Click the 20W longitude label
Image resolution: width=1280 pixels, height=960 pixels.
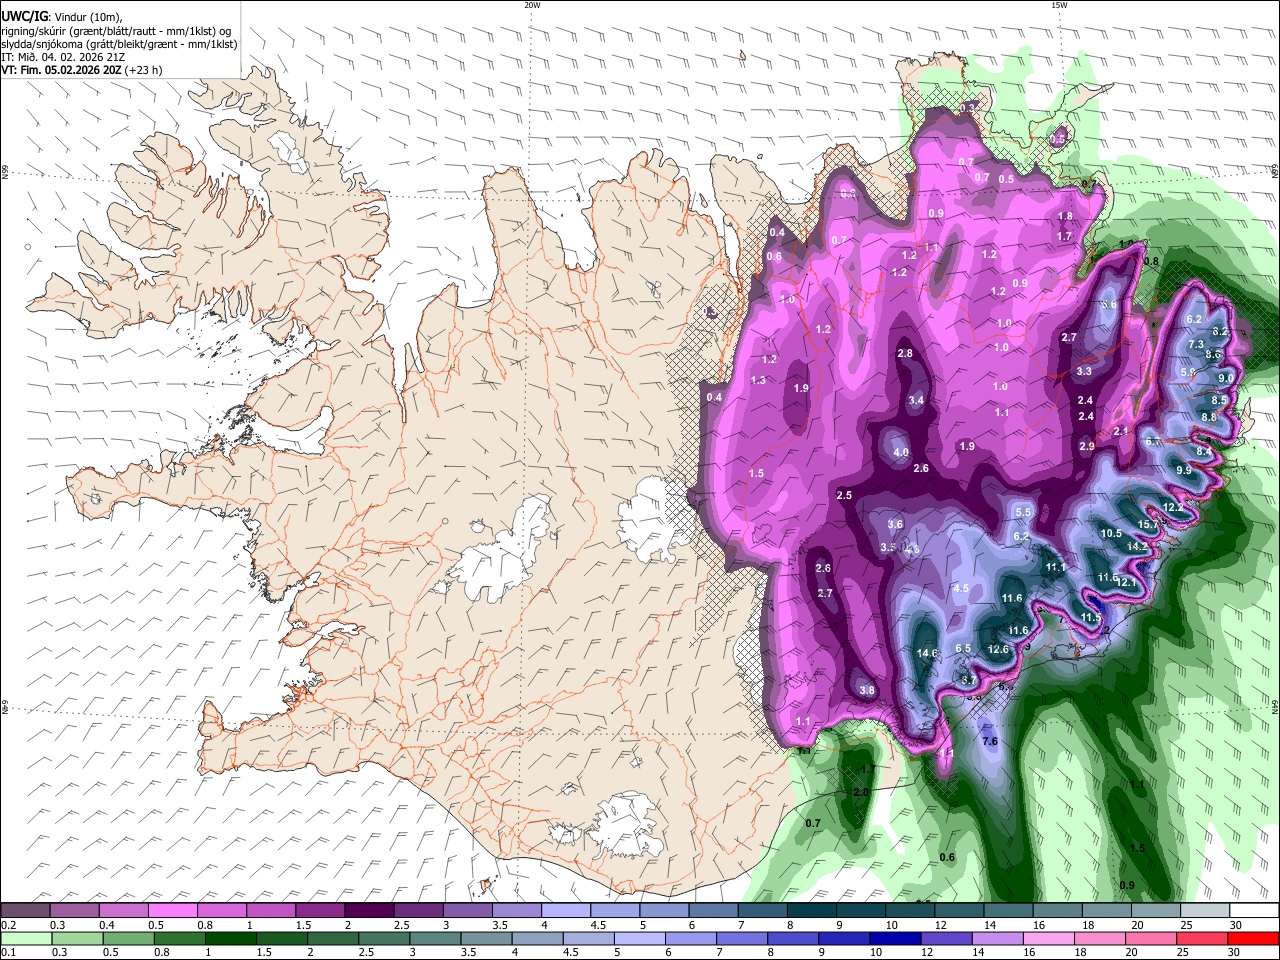[532, 5]
